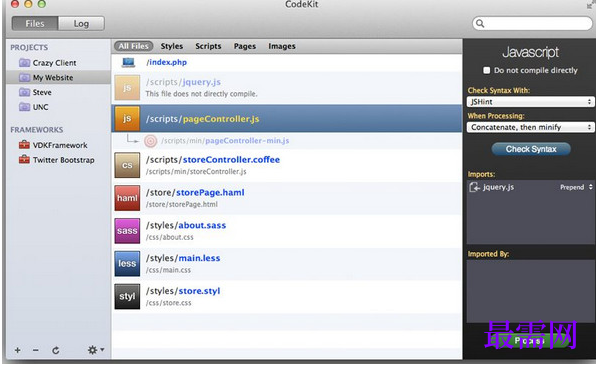Click the VDKFramework toolbox icon
This screenshot has height=366, width=596.
pos(24,145)
